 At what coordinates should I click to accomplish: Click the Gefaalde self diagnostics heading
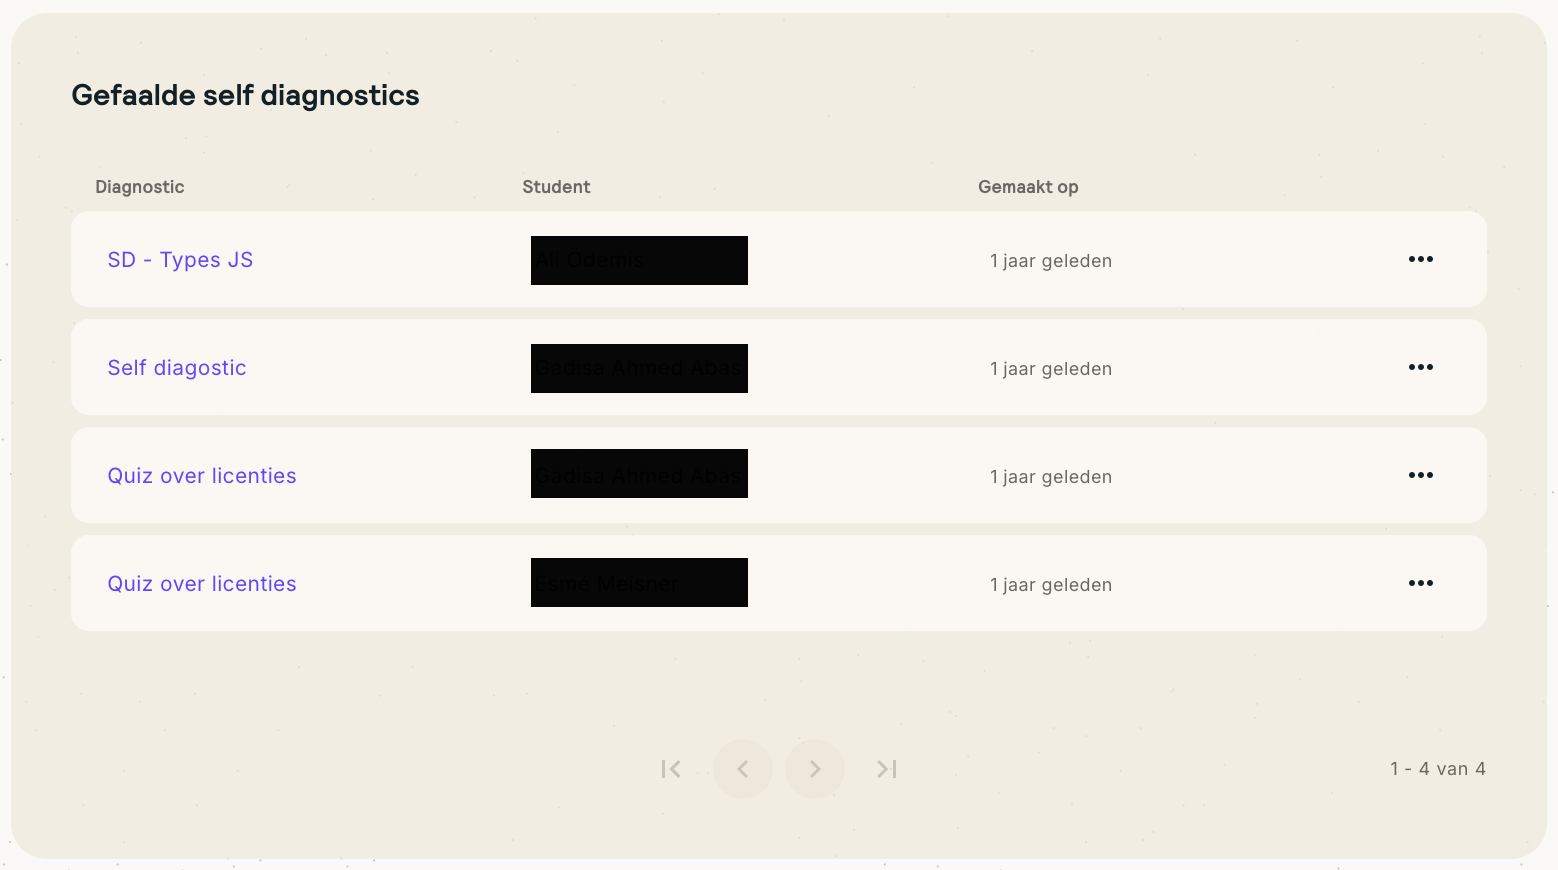point(245,95)
